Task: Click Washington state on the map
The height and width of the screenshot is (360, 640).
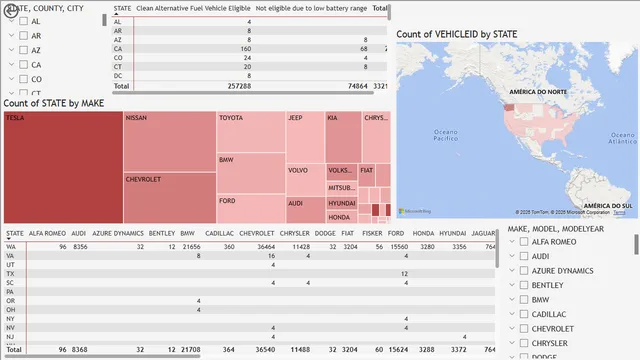Action: click(x=509, y=107)
